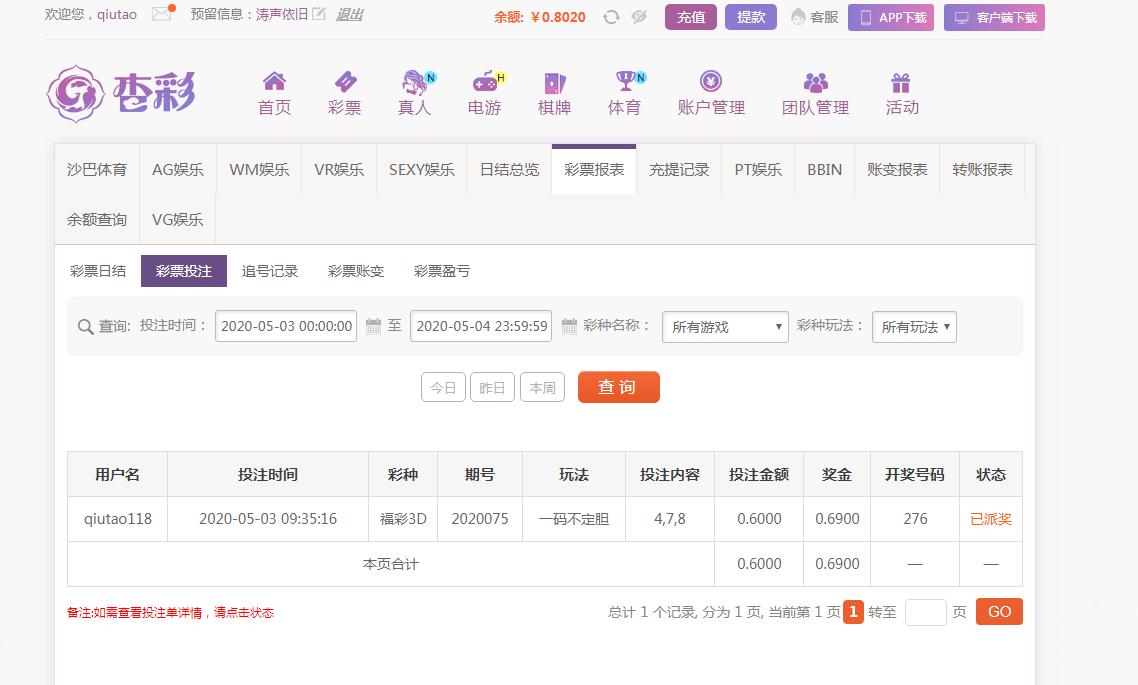
Task: Open the 体育 trophy icon
Action: (626, 82)
